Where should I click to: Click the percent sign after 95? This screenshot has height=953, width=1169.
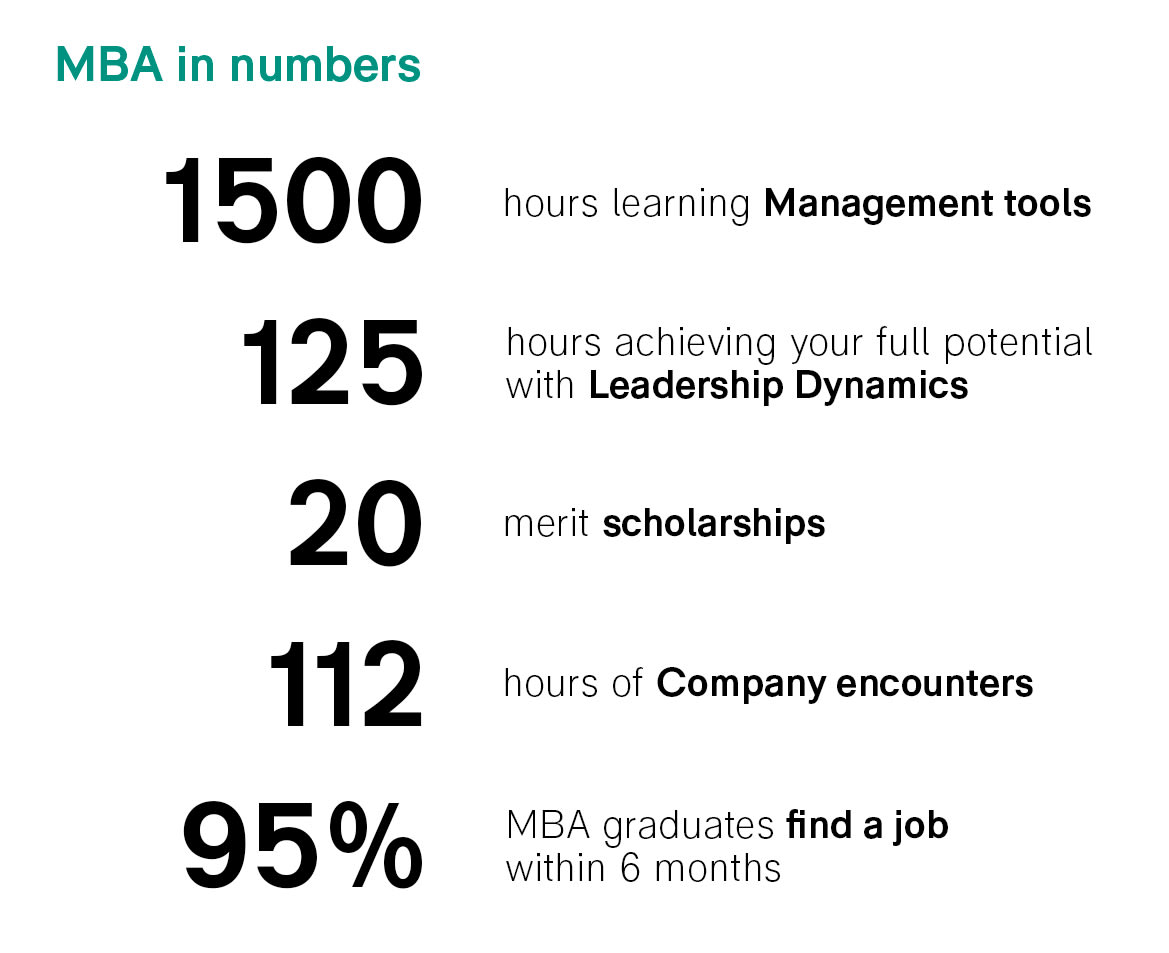tap(376, 845)
